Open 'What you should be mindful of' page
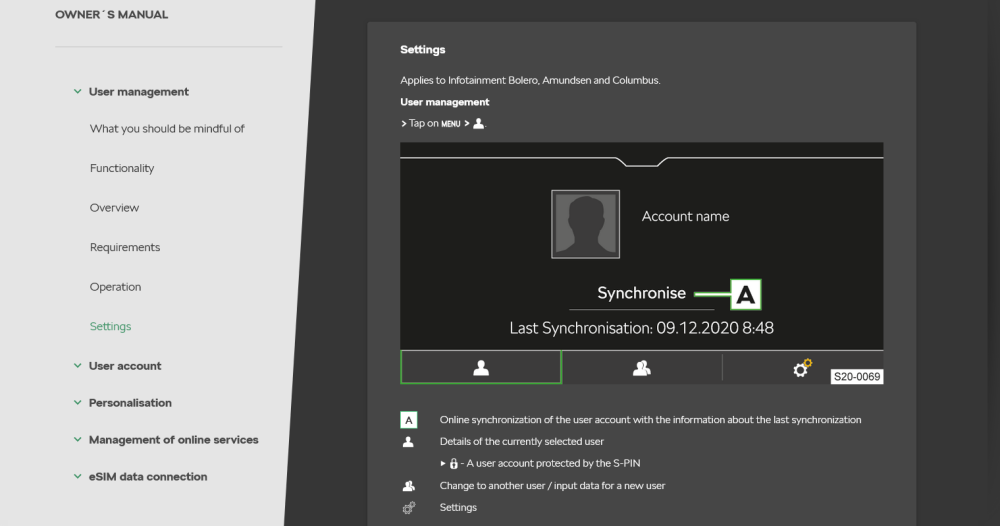1000x526 pixels. click(x=167, y=129)
